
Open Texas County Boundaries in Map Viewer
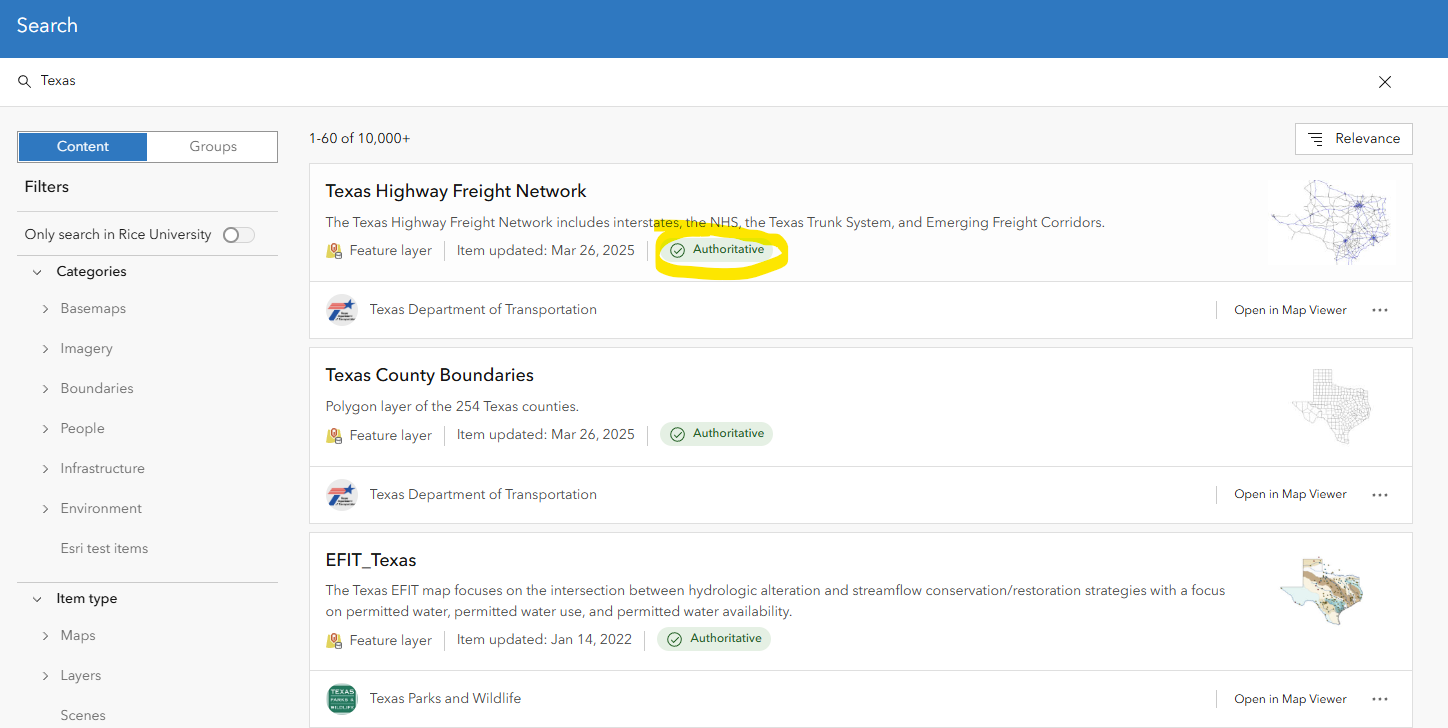pos(1290,494)
